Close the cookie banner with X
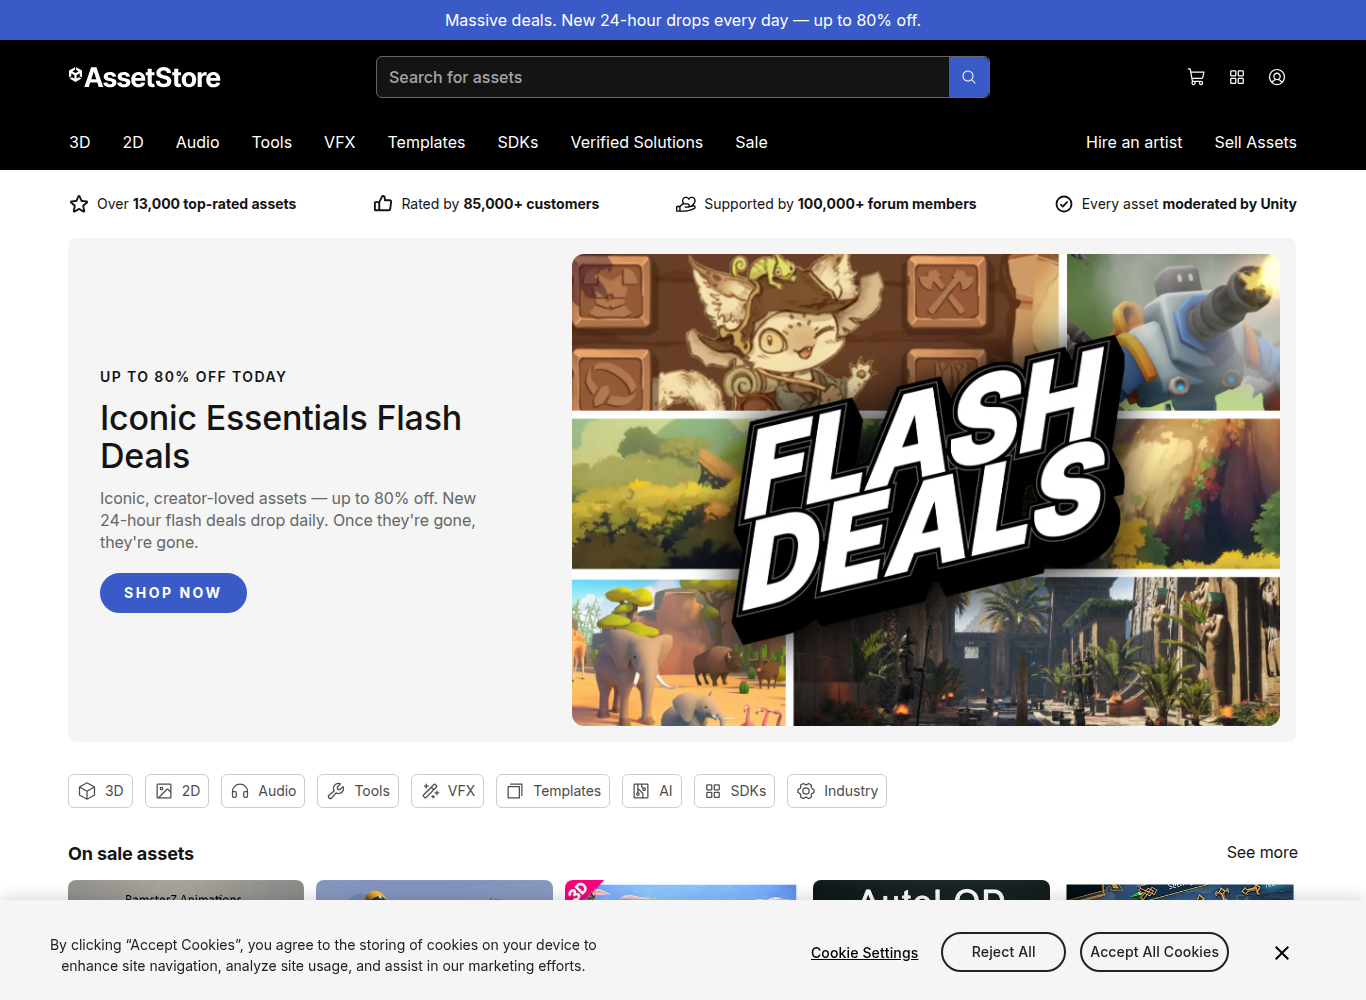The image size is (1366, 1000). (1282, 953)
